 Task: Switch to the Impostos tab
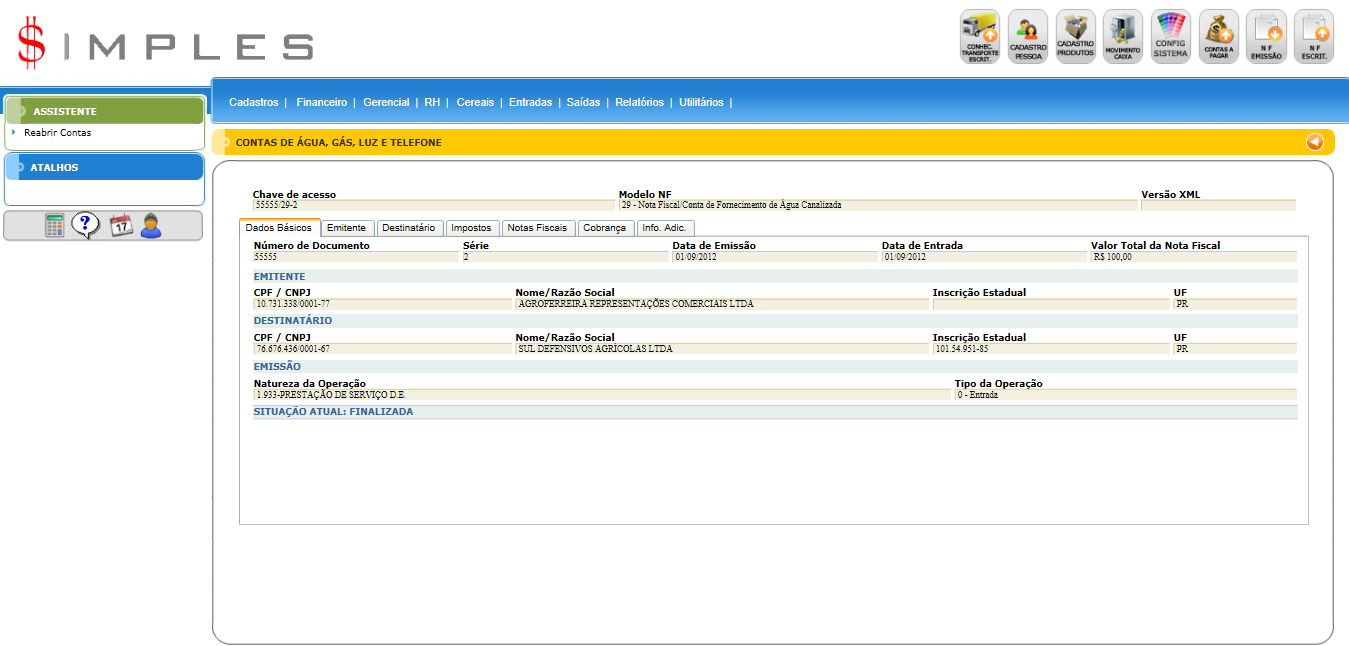[x=471, y=228]
